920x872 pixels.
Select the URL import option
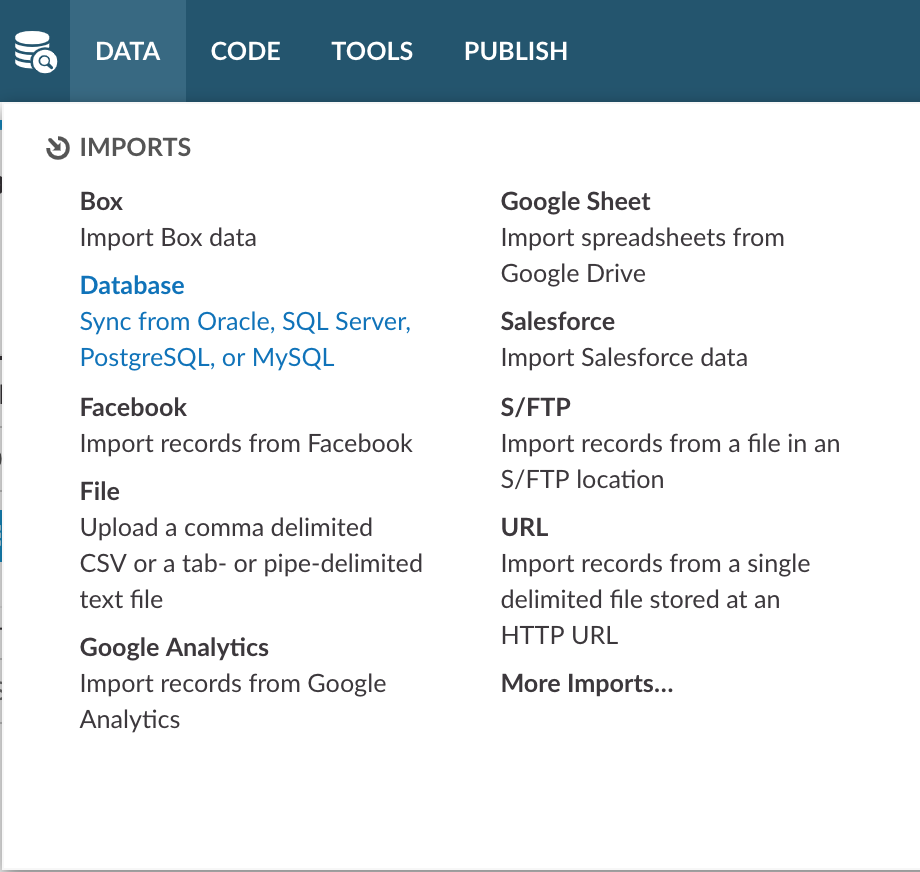point(524,527)
